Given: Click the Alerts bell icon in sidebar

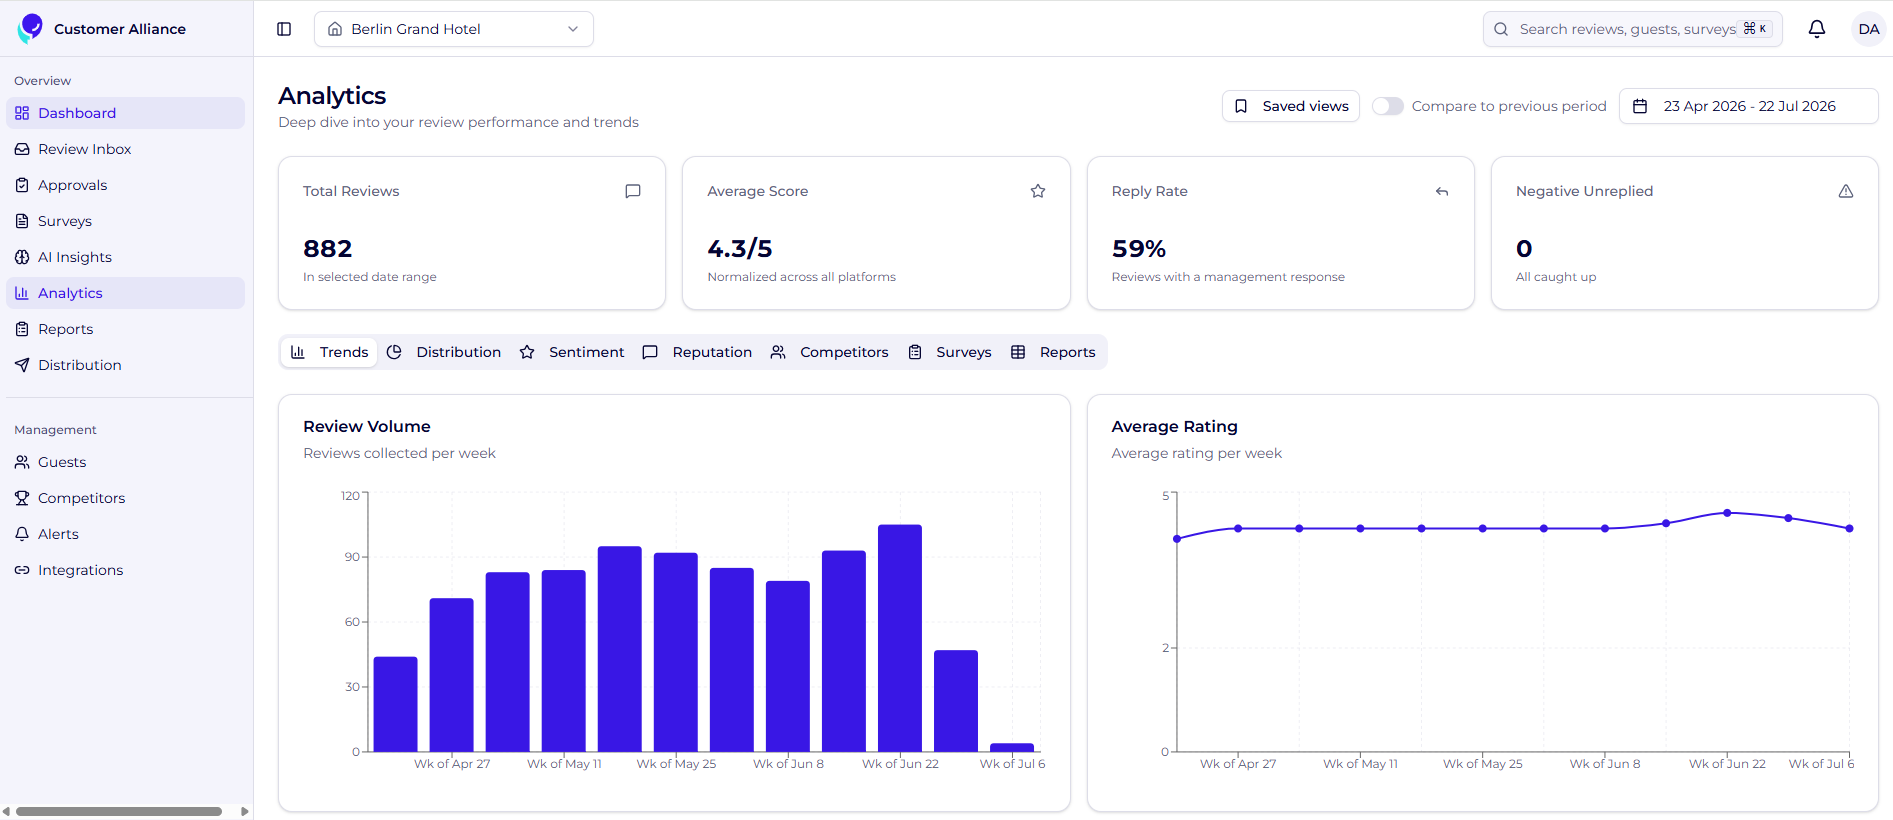Looking at the screenshot, I should pyautogui.click(x=22, y=534).
